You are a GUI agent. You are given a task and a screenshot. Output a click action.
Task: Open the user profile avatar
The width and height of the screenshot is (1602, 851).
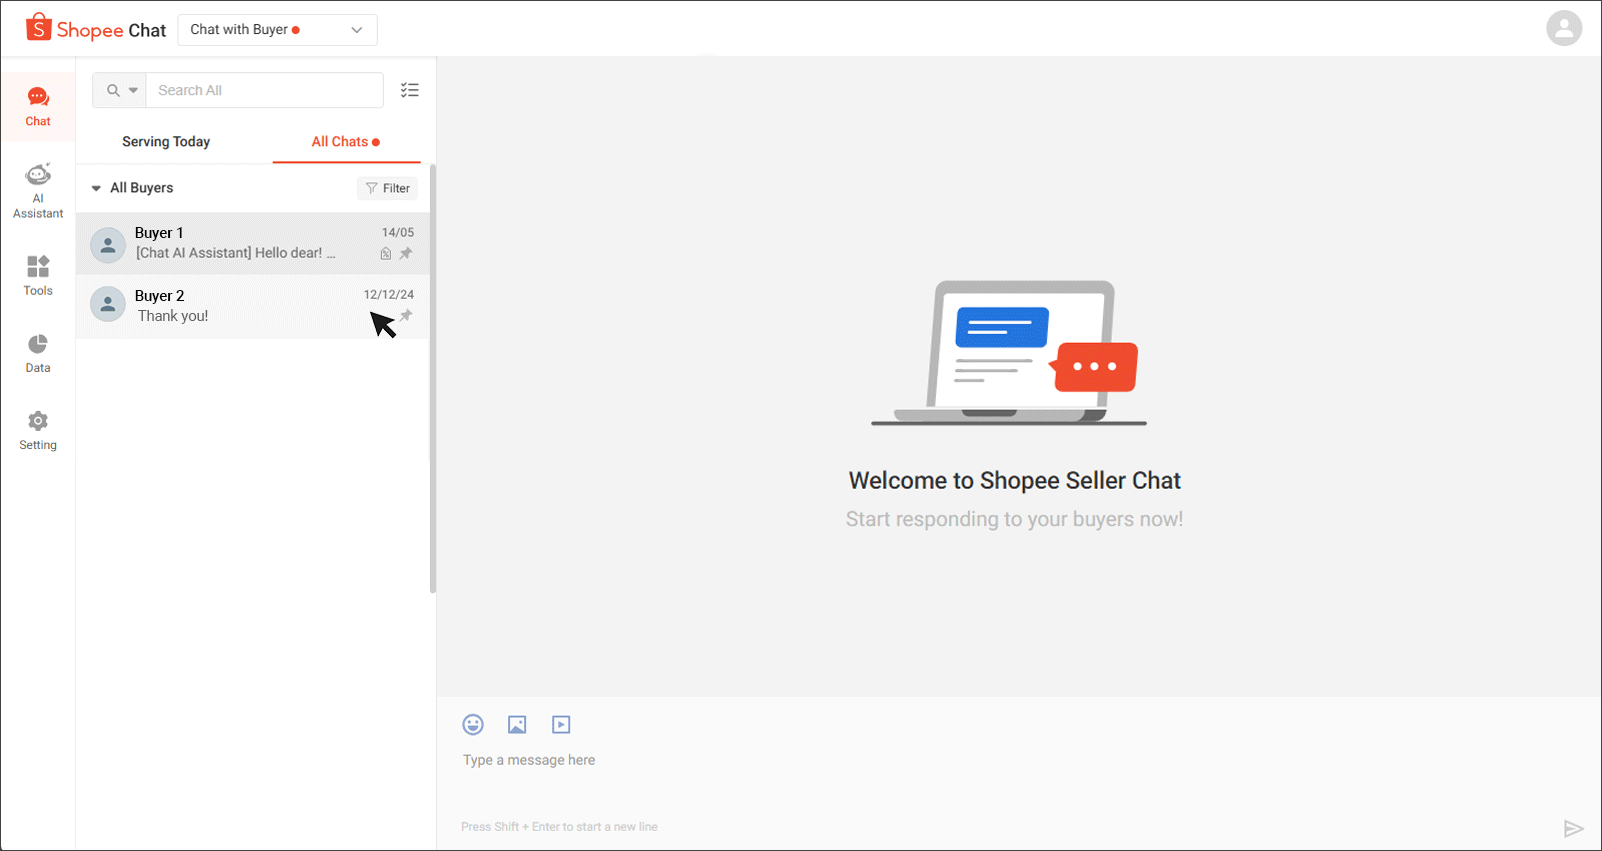tap(1564, 28)
